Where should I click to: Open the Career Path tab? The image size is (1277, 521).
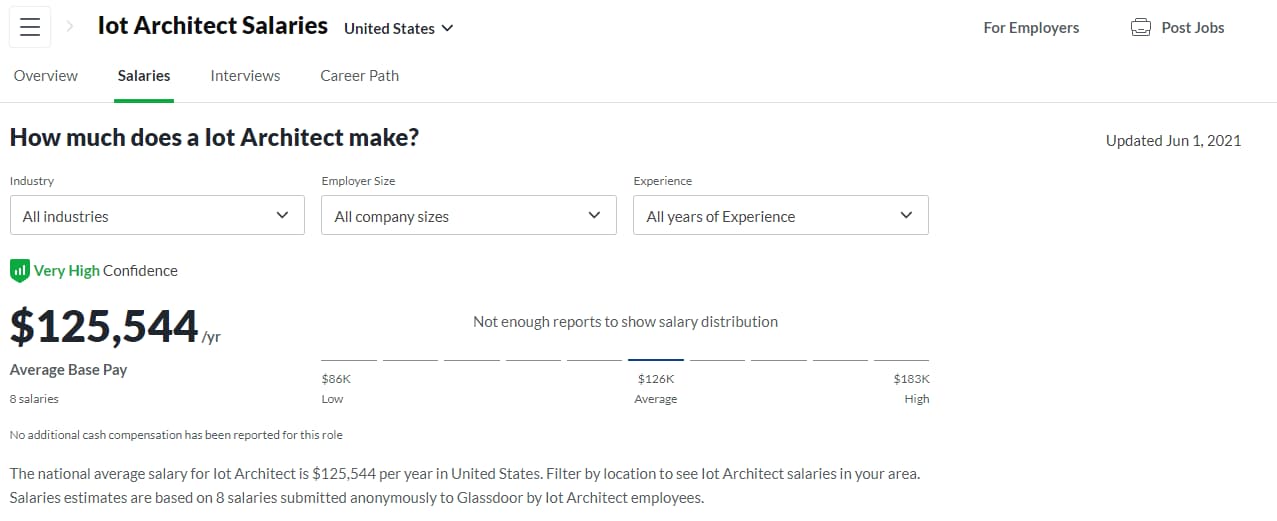[359, 76]
